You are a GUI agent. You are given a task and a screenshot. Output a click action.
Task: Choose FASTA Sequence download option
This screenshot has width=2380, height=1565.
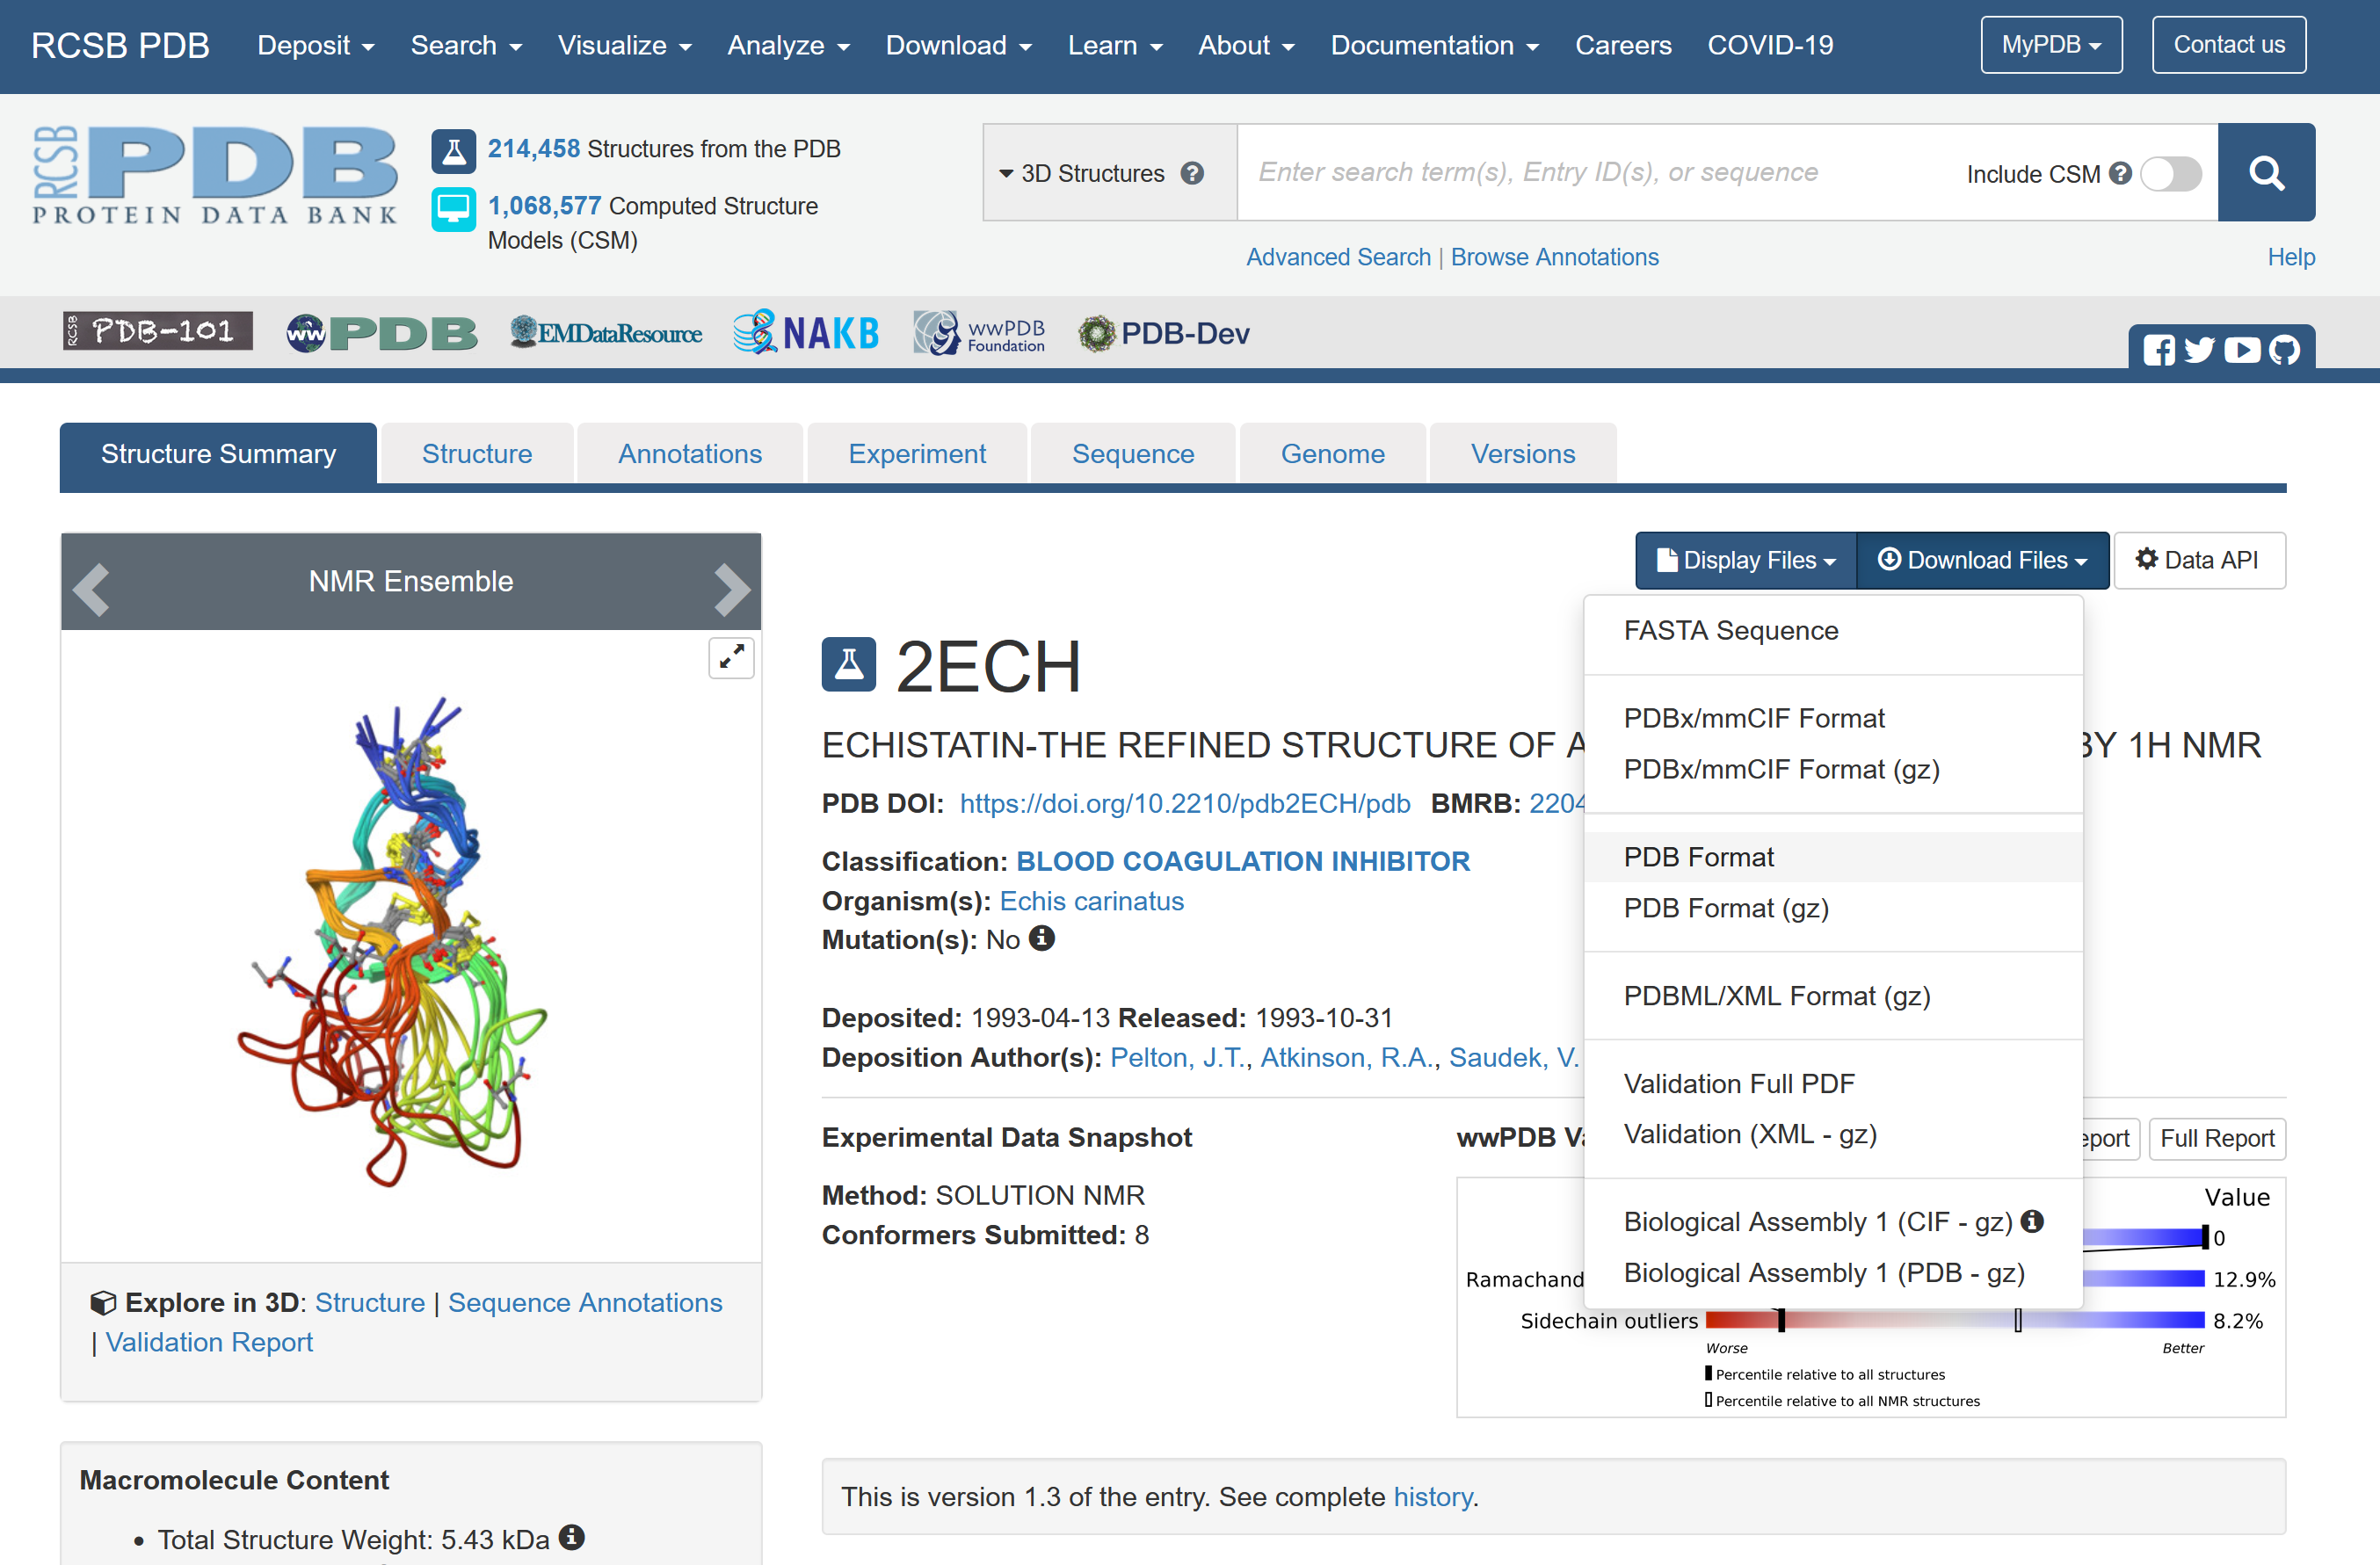click(x=1730, y=630)
